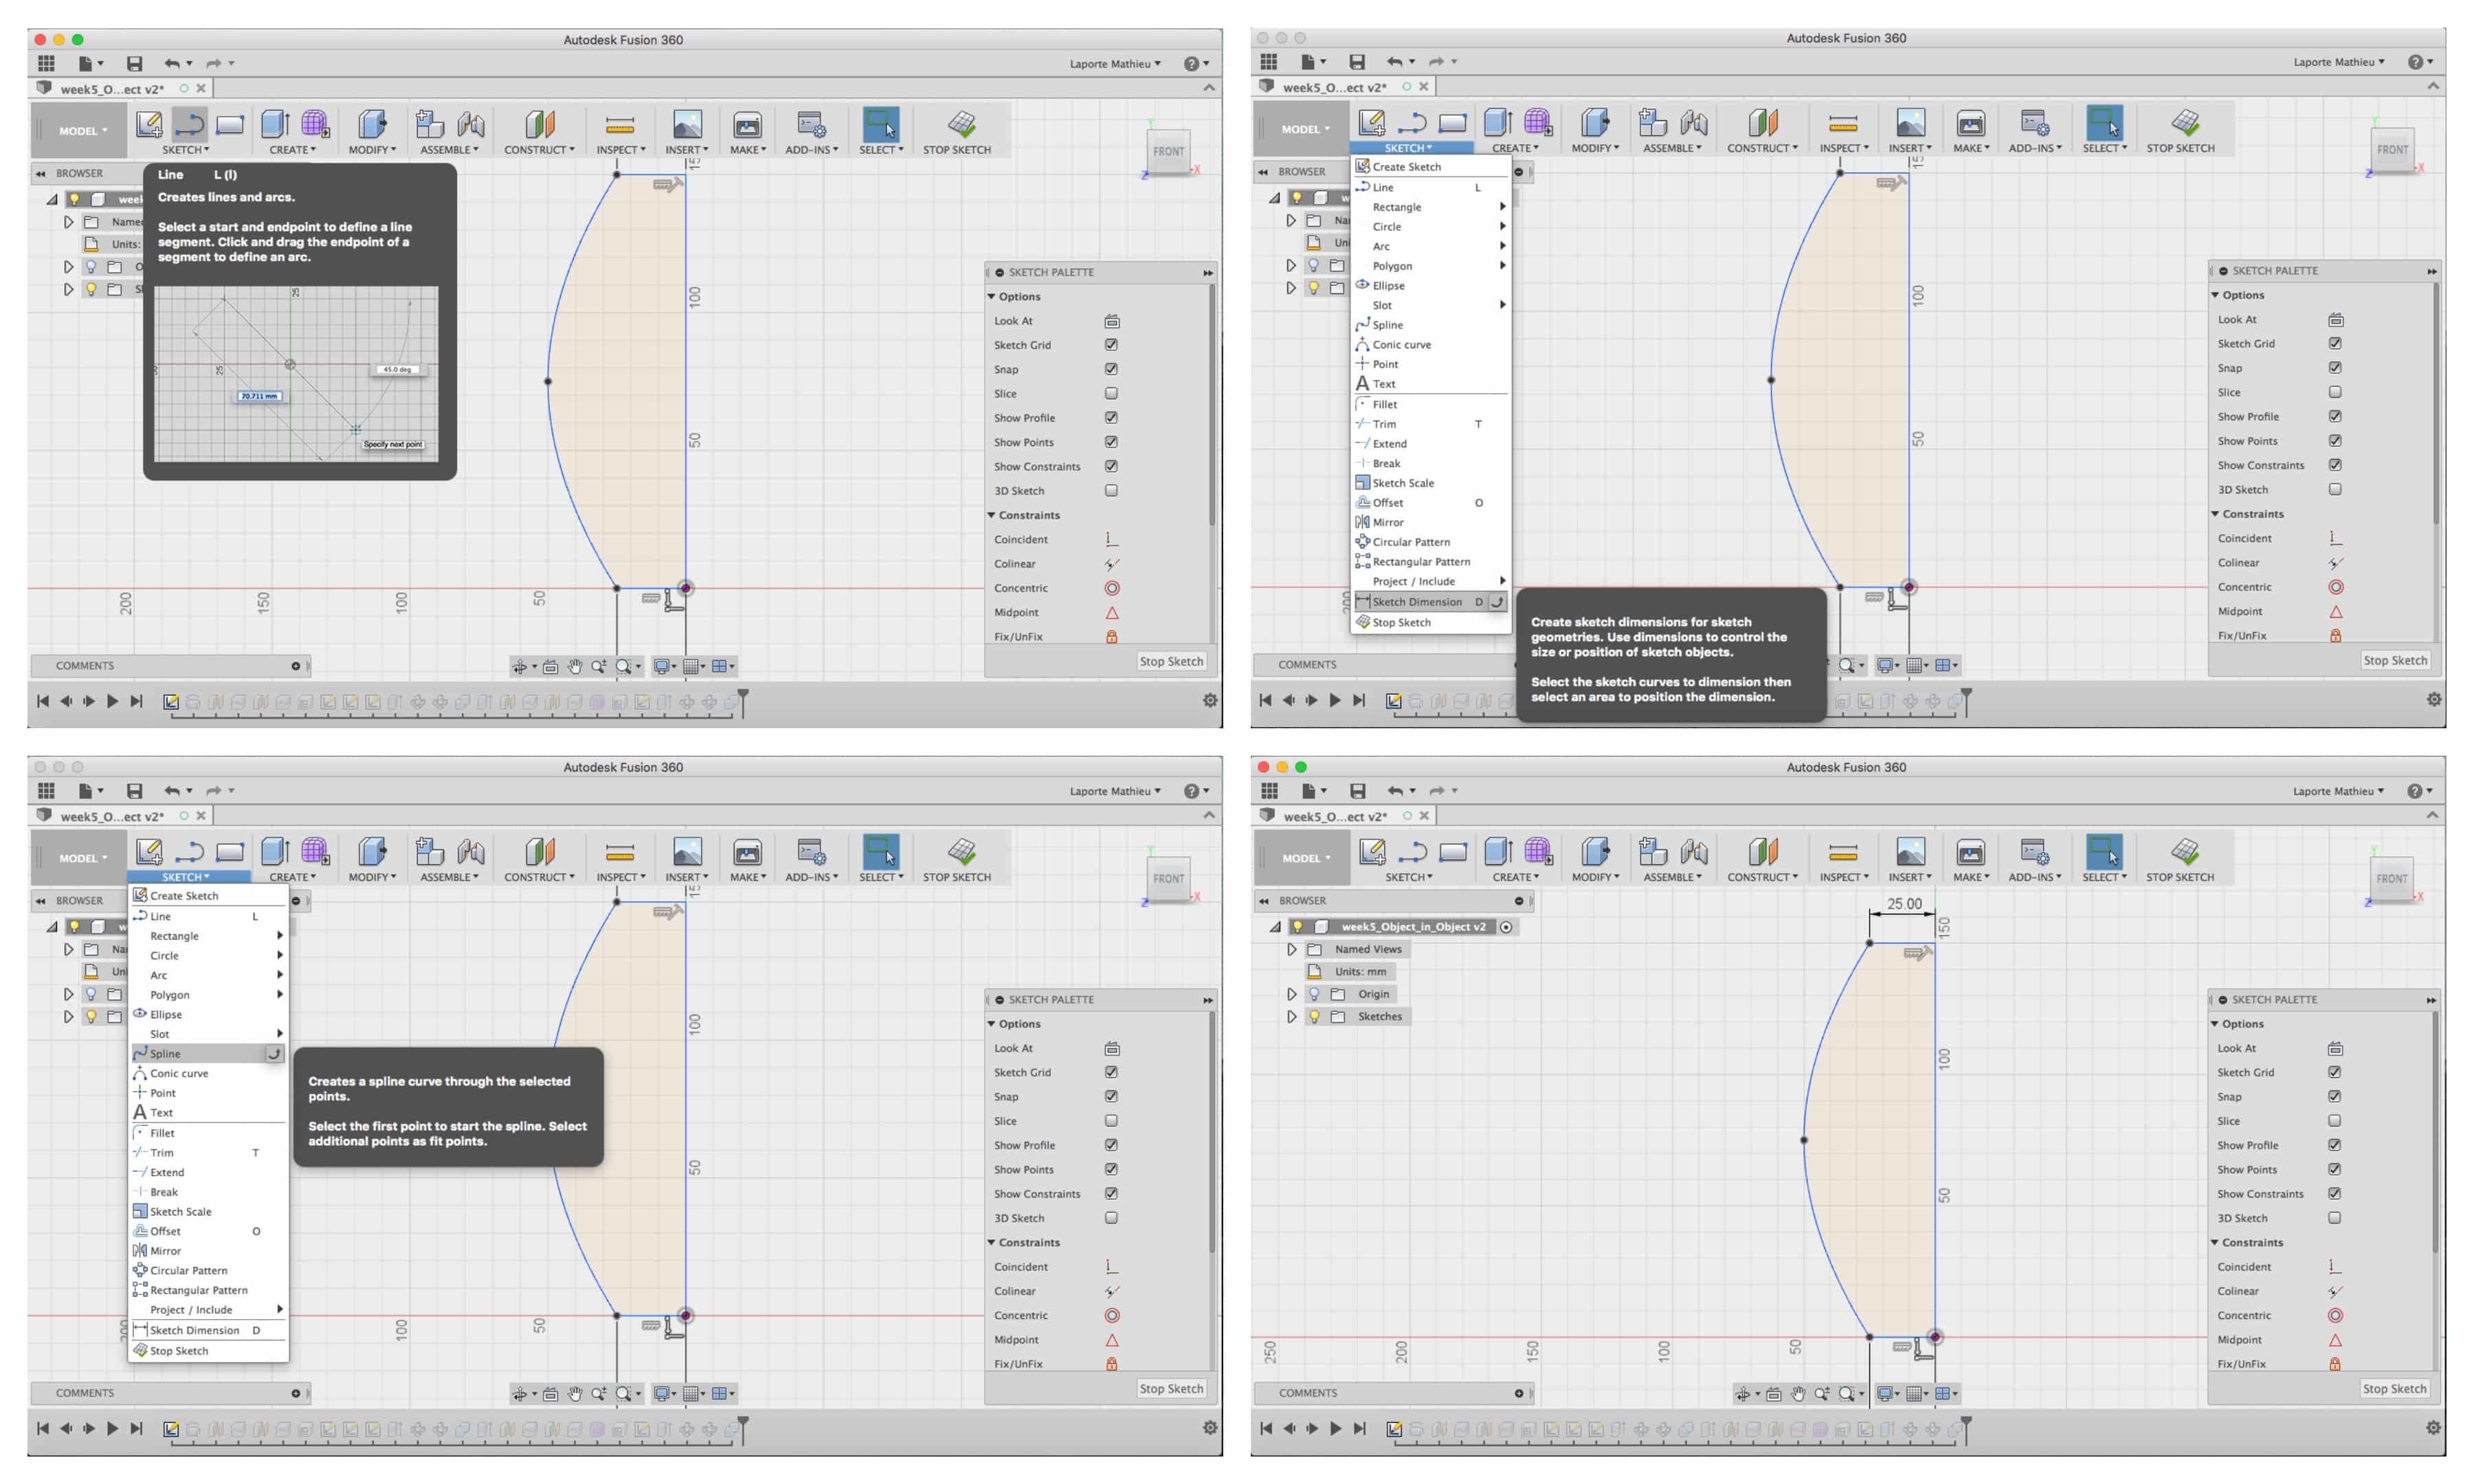The height and width of the screenshot is (1484, 2474).
Task: In the window with the Sketch Dimension tooltip, click the Rectangle toolbar icon
Action: pos(1452,123)
